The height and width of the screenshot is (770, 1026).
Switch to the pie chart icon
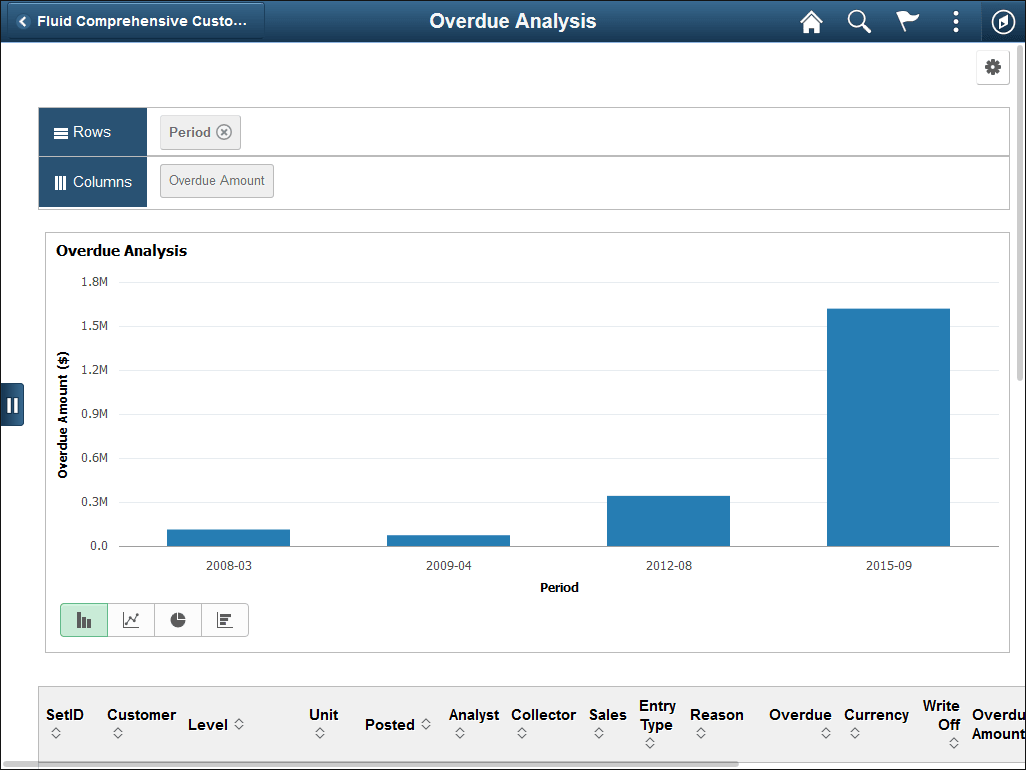[x=177, y=619]
